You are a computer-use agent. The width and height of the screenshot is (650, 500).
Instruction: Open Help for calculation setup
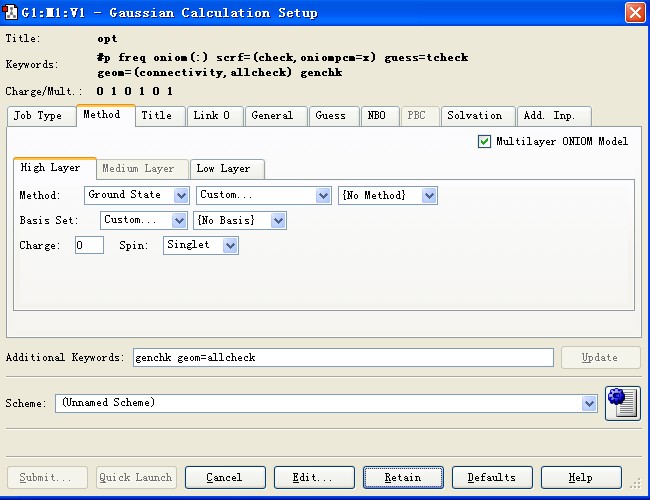point(581,478)
